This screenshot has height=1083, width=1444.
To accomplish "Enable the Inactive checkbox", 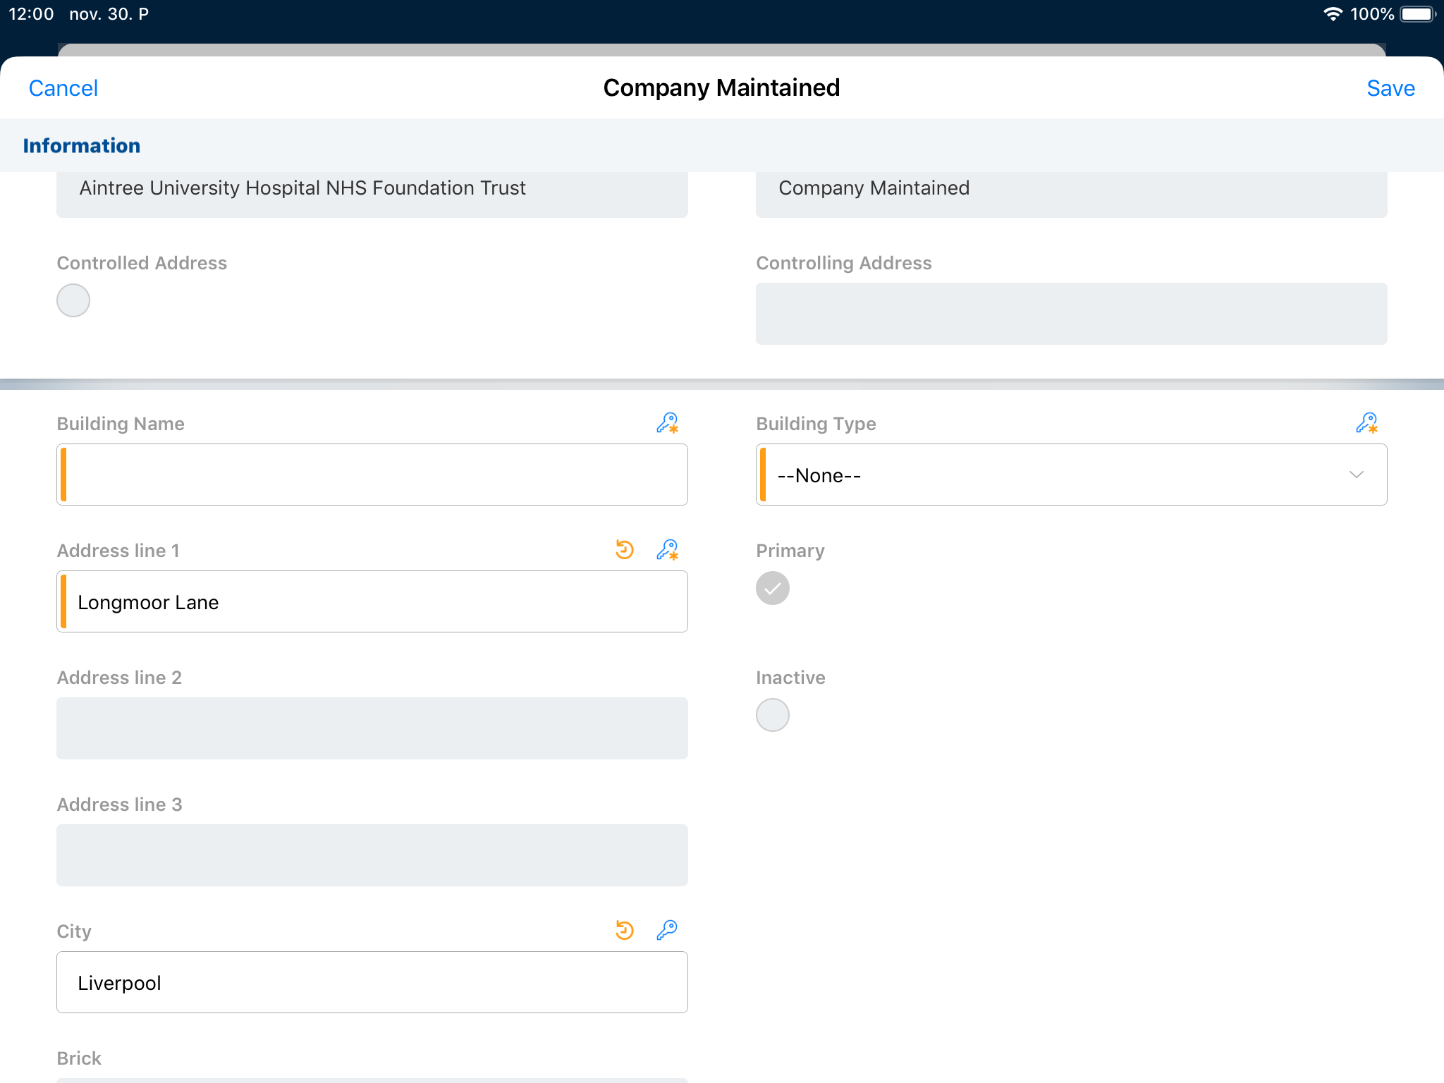I will point(772,715).
